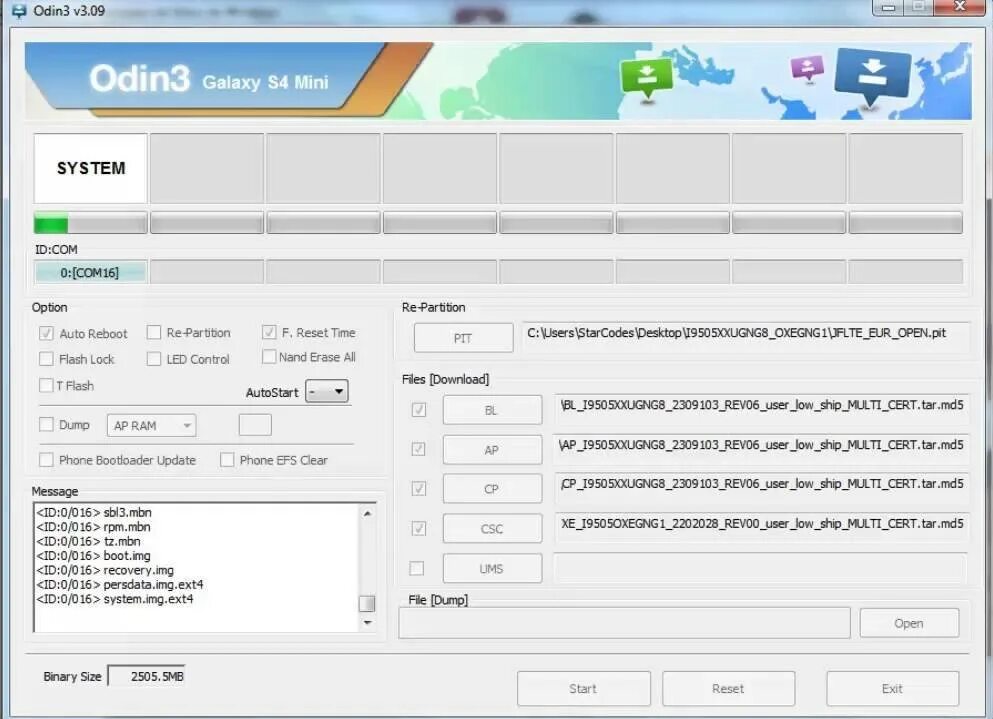
Task: Click the Reset button
Action: tap(728, 689)
